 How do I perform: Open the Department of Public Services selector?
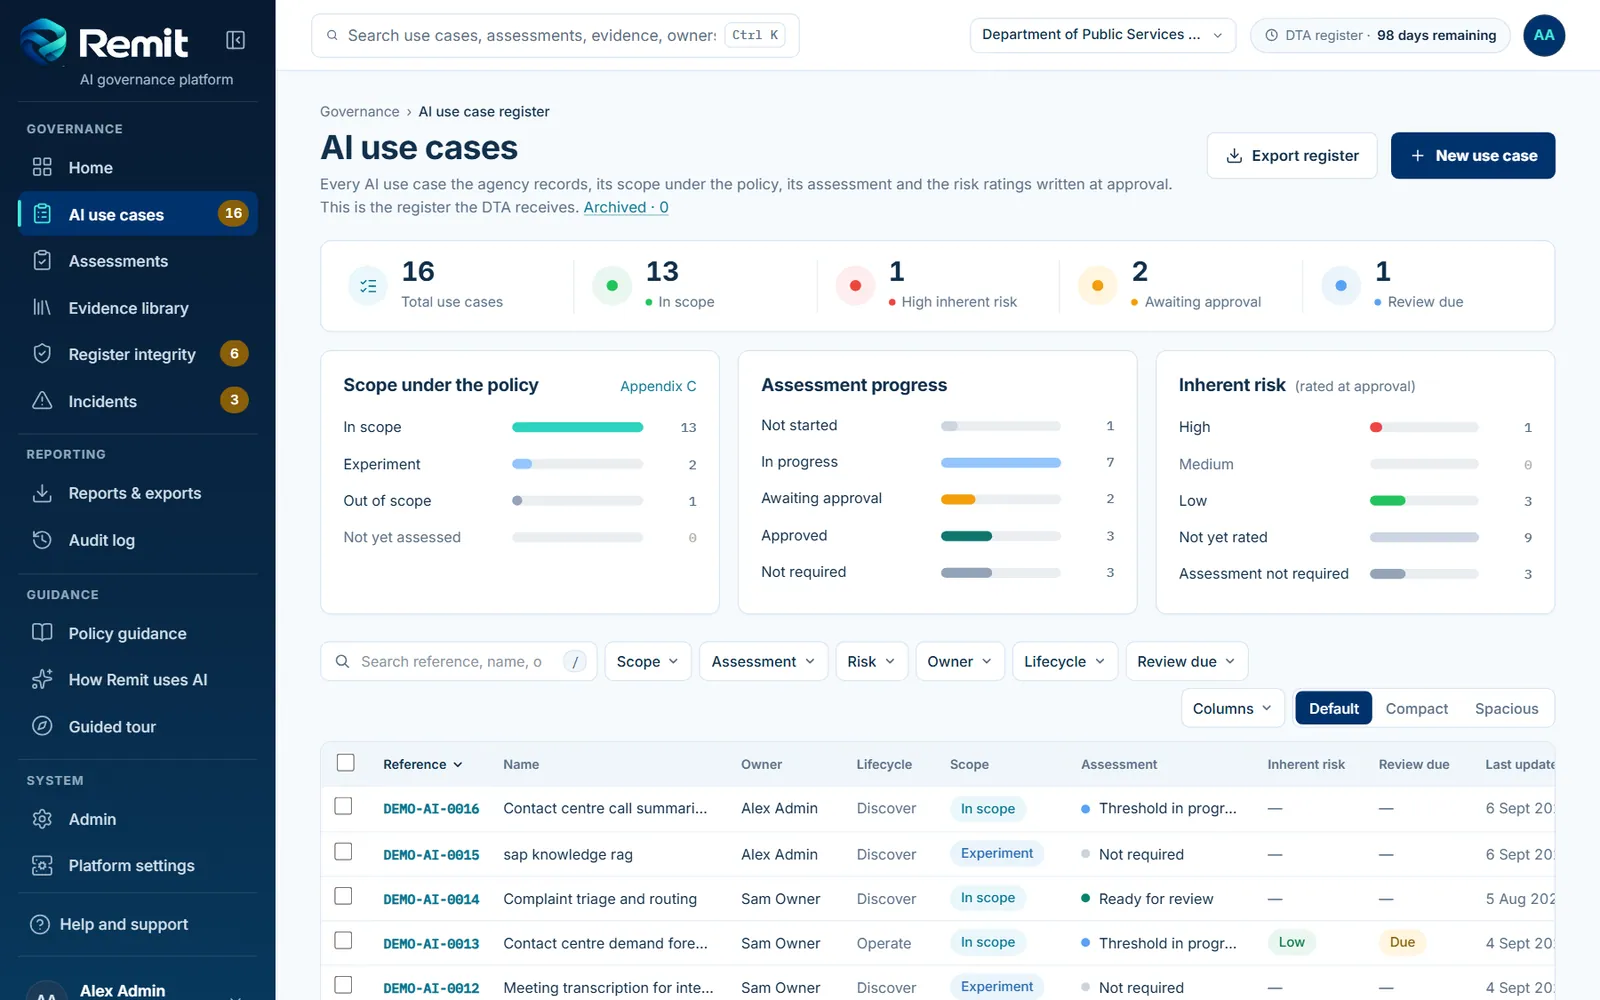[1103, 35]
